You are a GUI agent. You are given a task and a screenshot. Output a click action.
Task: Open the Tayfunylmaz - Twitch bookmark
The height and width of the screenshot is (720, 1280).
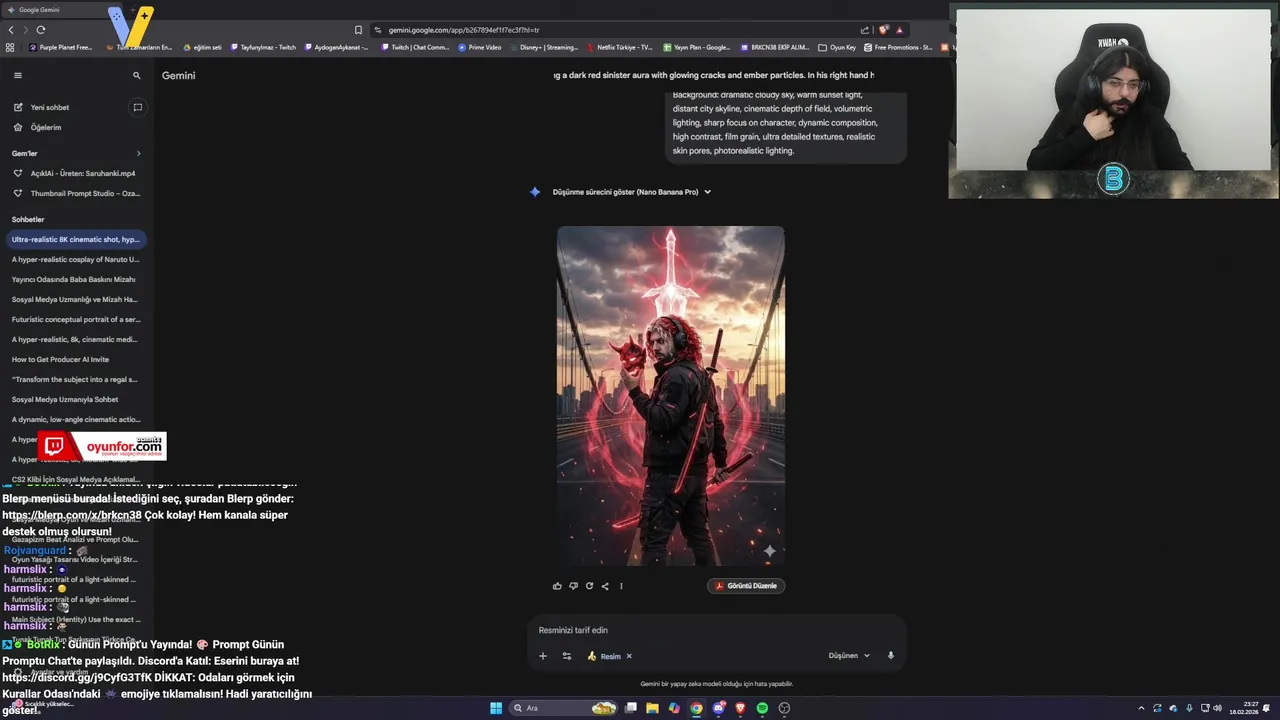pos(264,47)
